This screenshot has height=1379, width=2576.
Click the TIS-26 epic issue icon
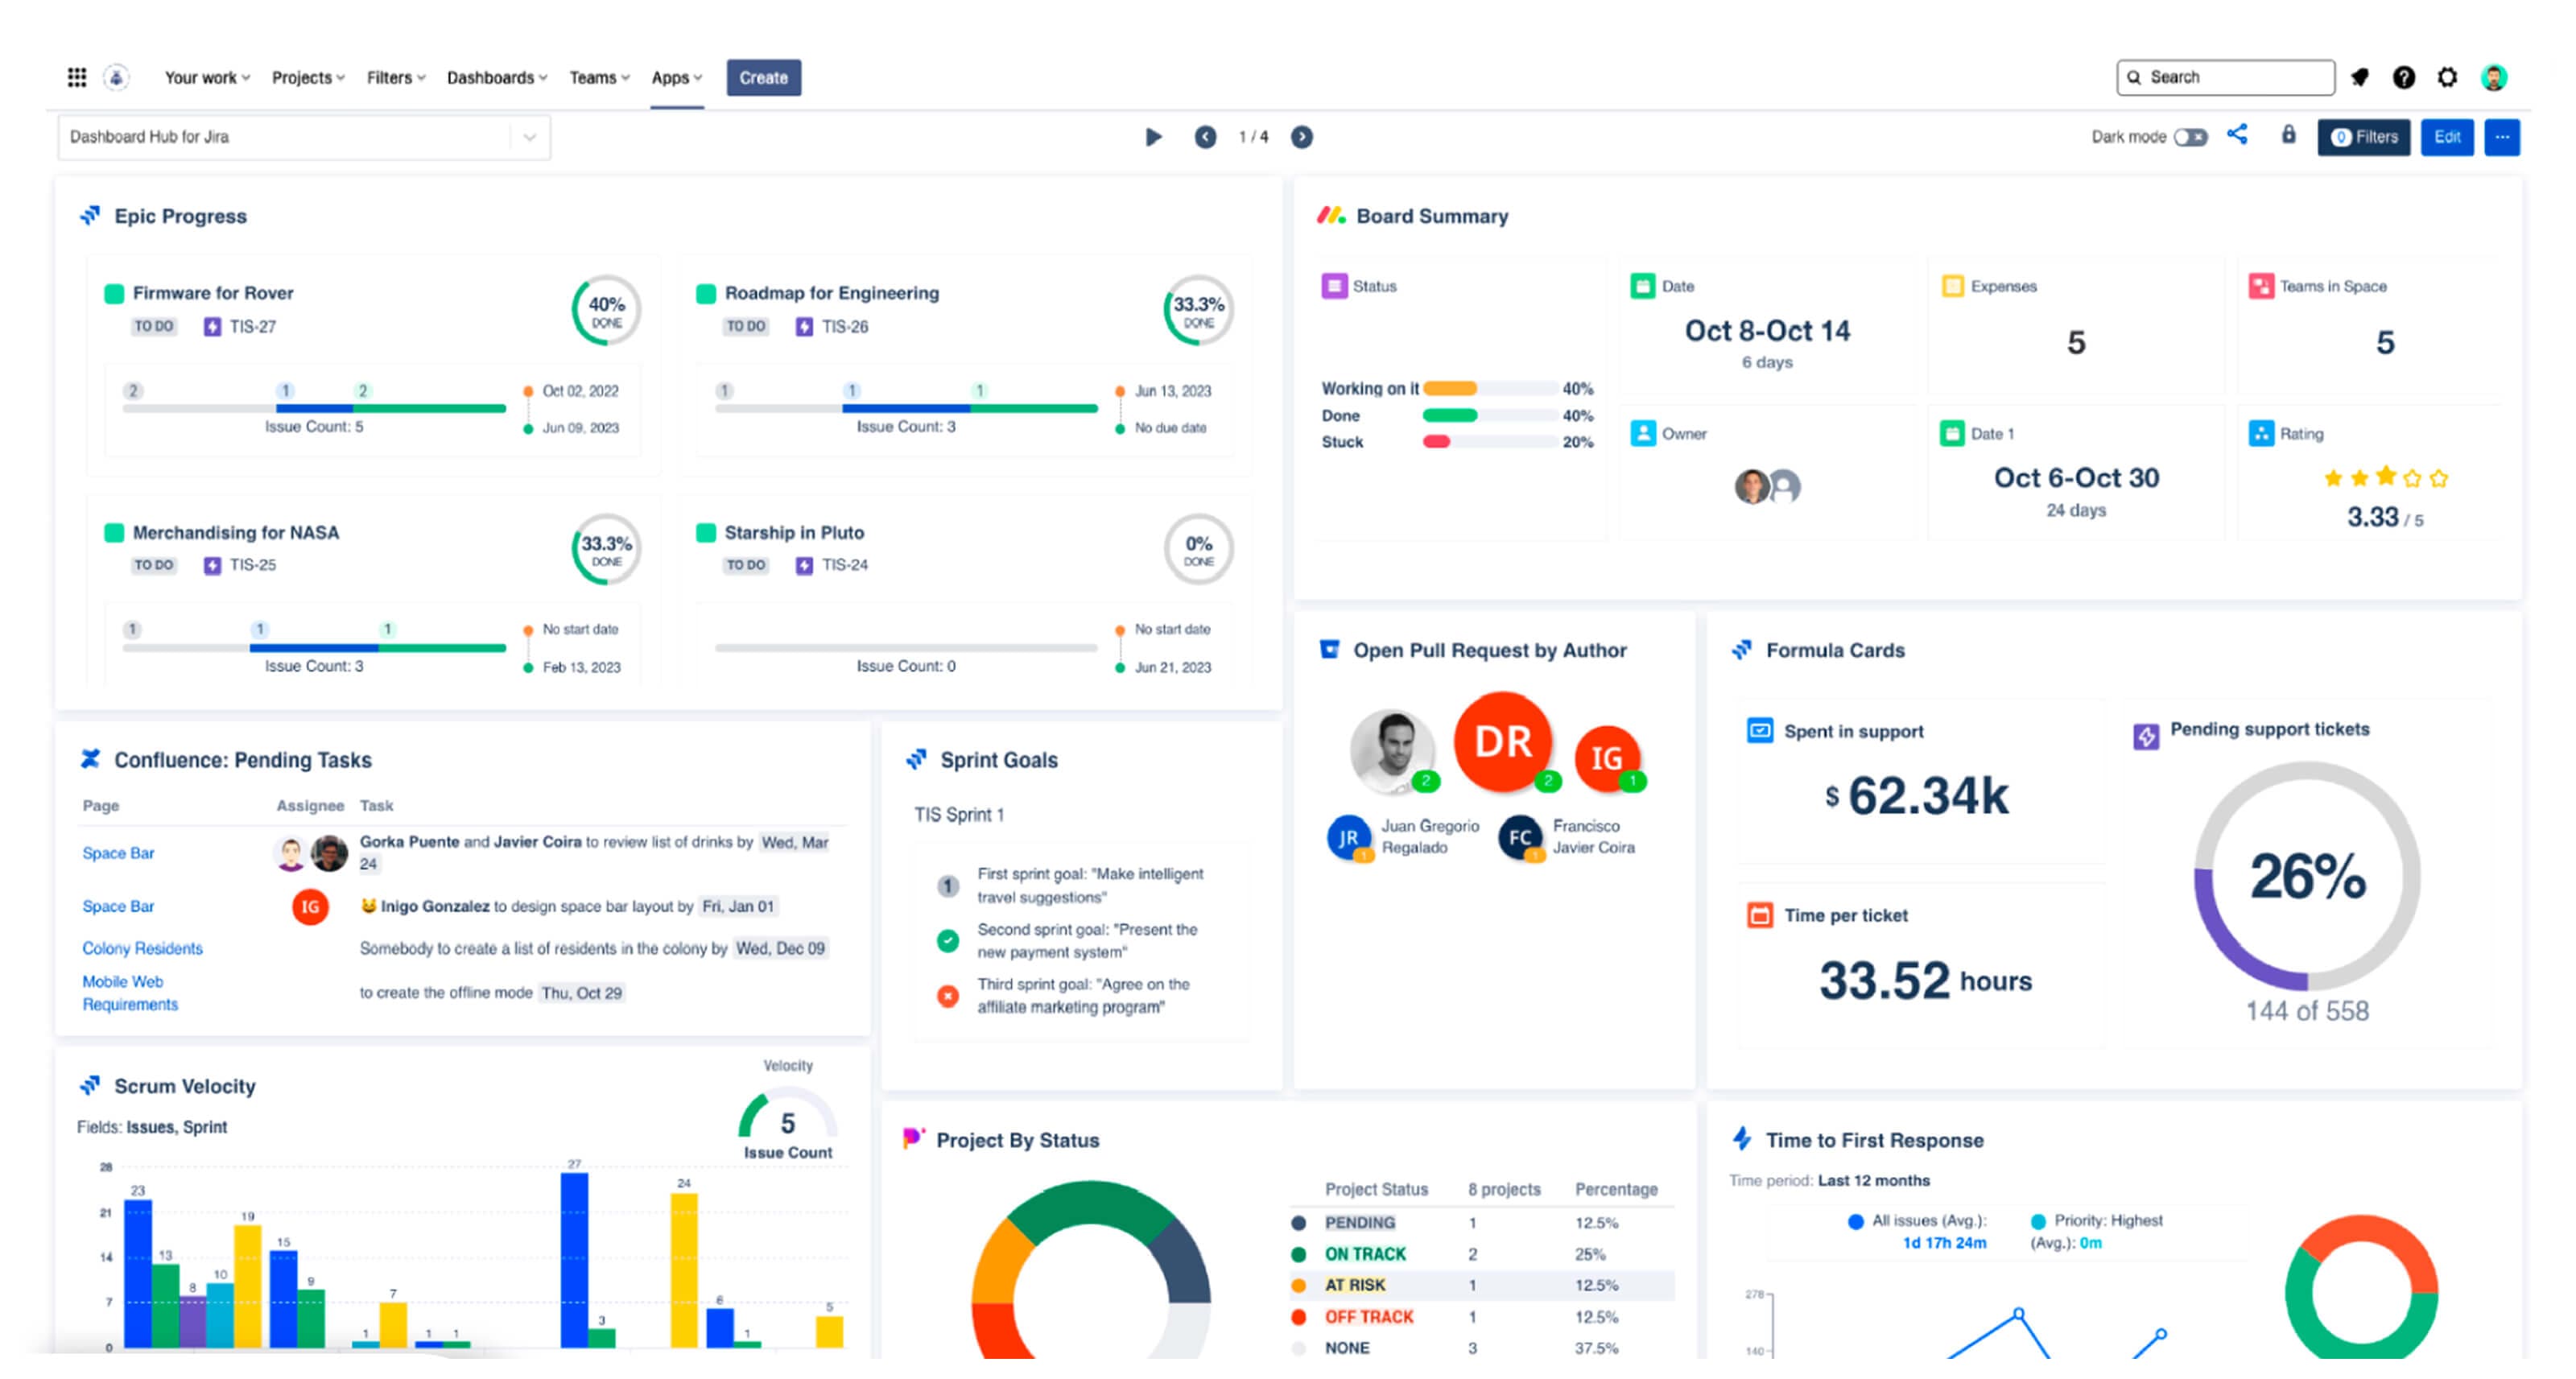804,327
